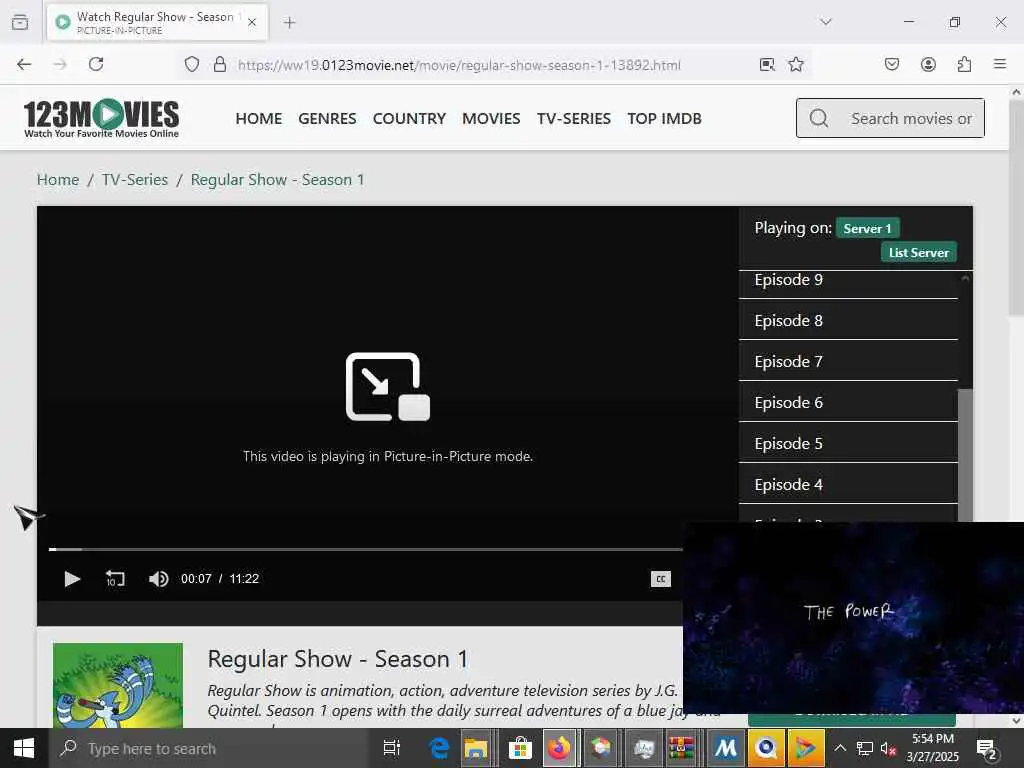Viewport: 1024px width, 768px height.
Task: Open Task View on the taskbar
Action: pos(392,748)
